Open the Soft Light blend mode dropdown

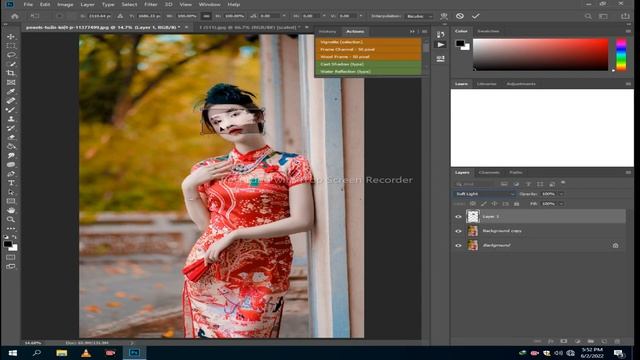pyautogui.click(x=484, y=194)
